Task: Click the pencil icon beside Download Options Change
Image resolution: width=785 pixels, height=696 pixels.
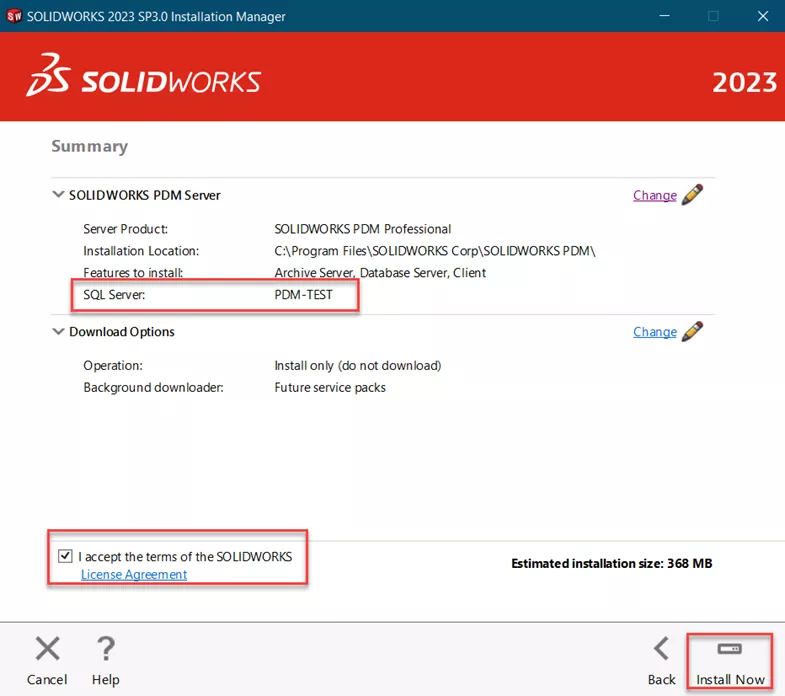Action: point(692,331)
